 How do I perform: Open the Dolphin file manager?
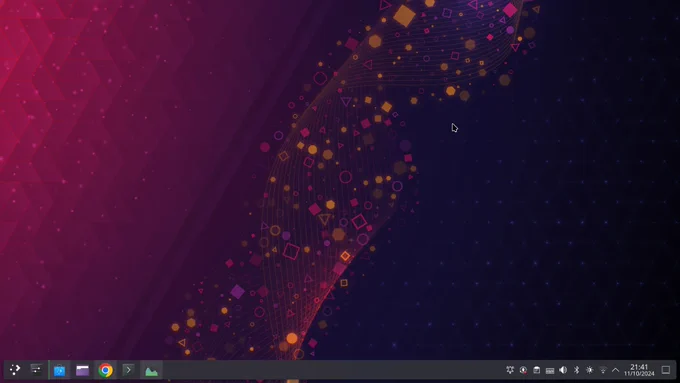tap(82, 370)
